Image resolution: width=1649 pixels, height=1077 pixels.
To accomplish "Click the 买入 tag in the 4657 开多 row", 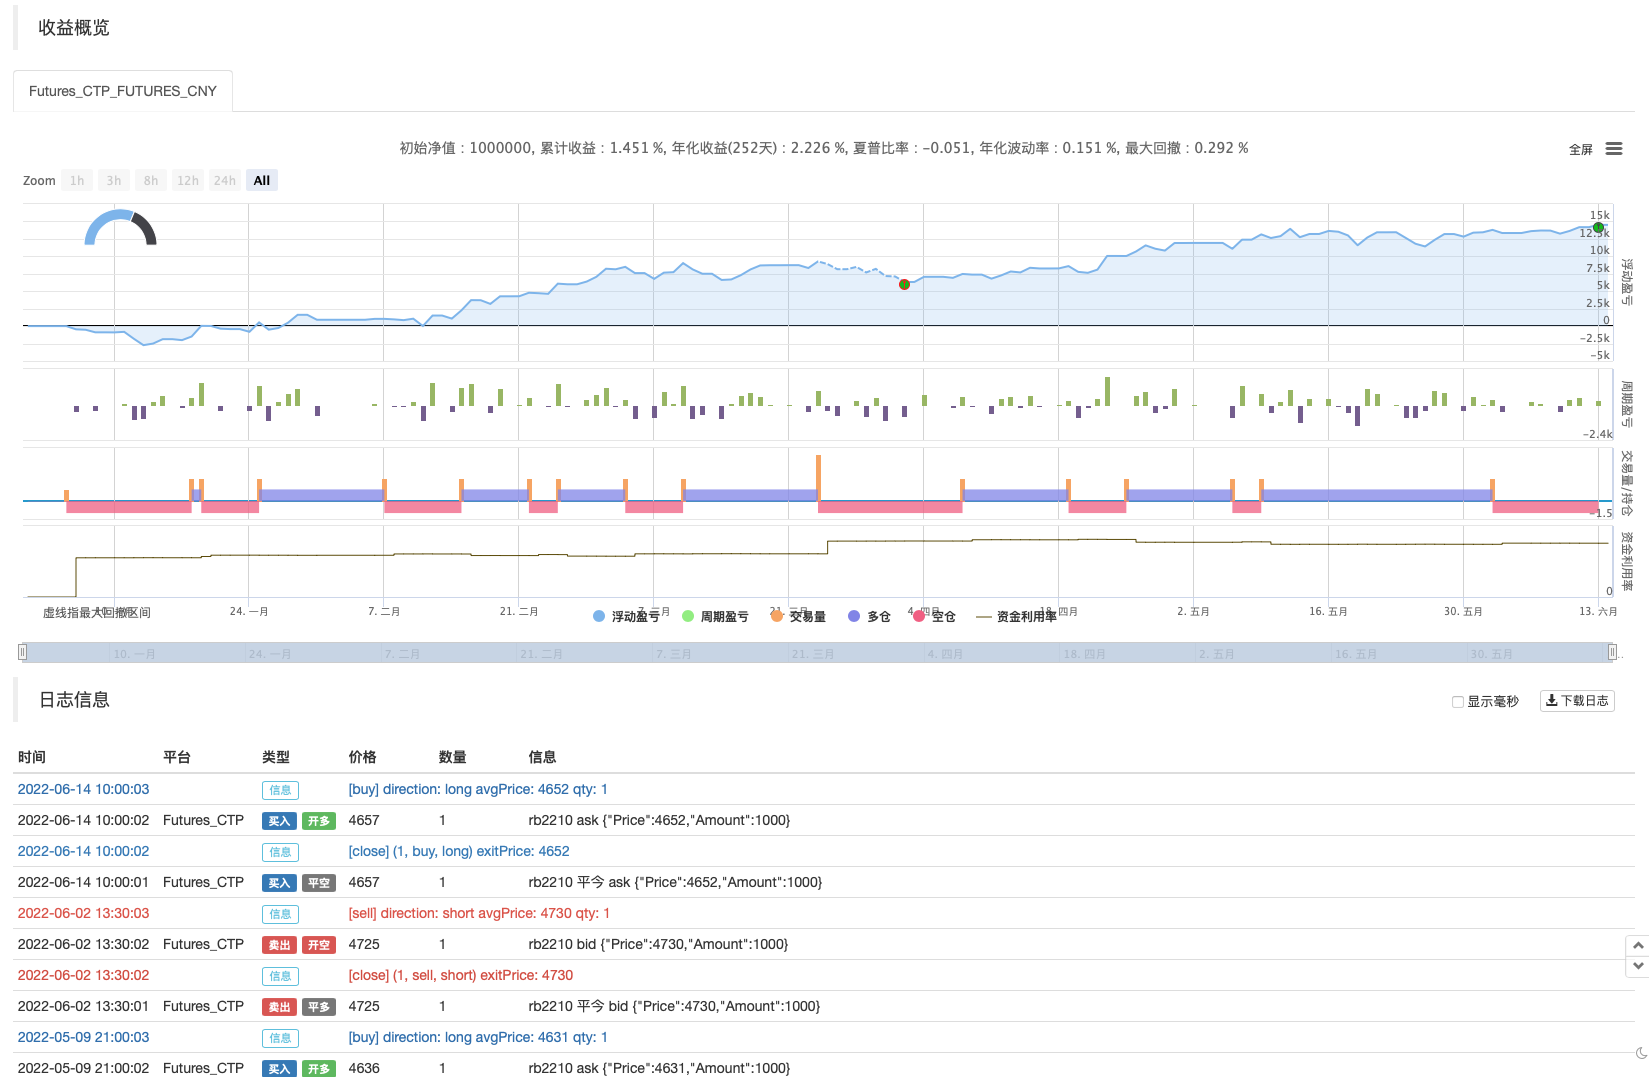I will [x=279, y=821].
